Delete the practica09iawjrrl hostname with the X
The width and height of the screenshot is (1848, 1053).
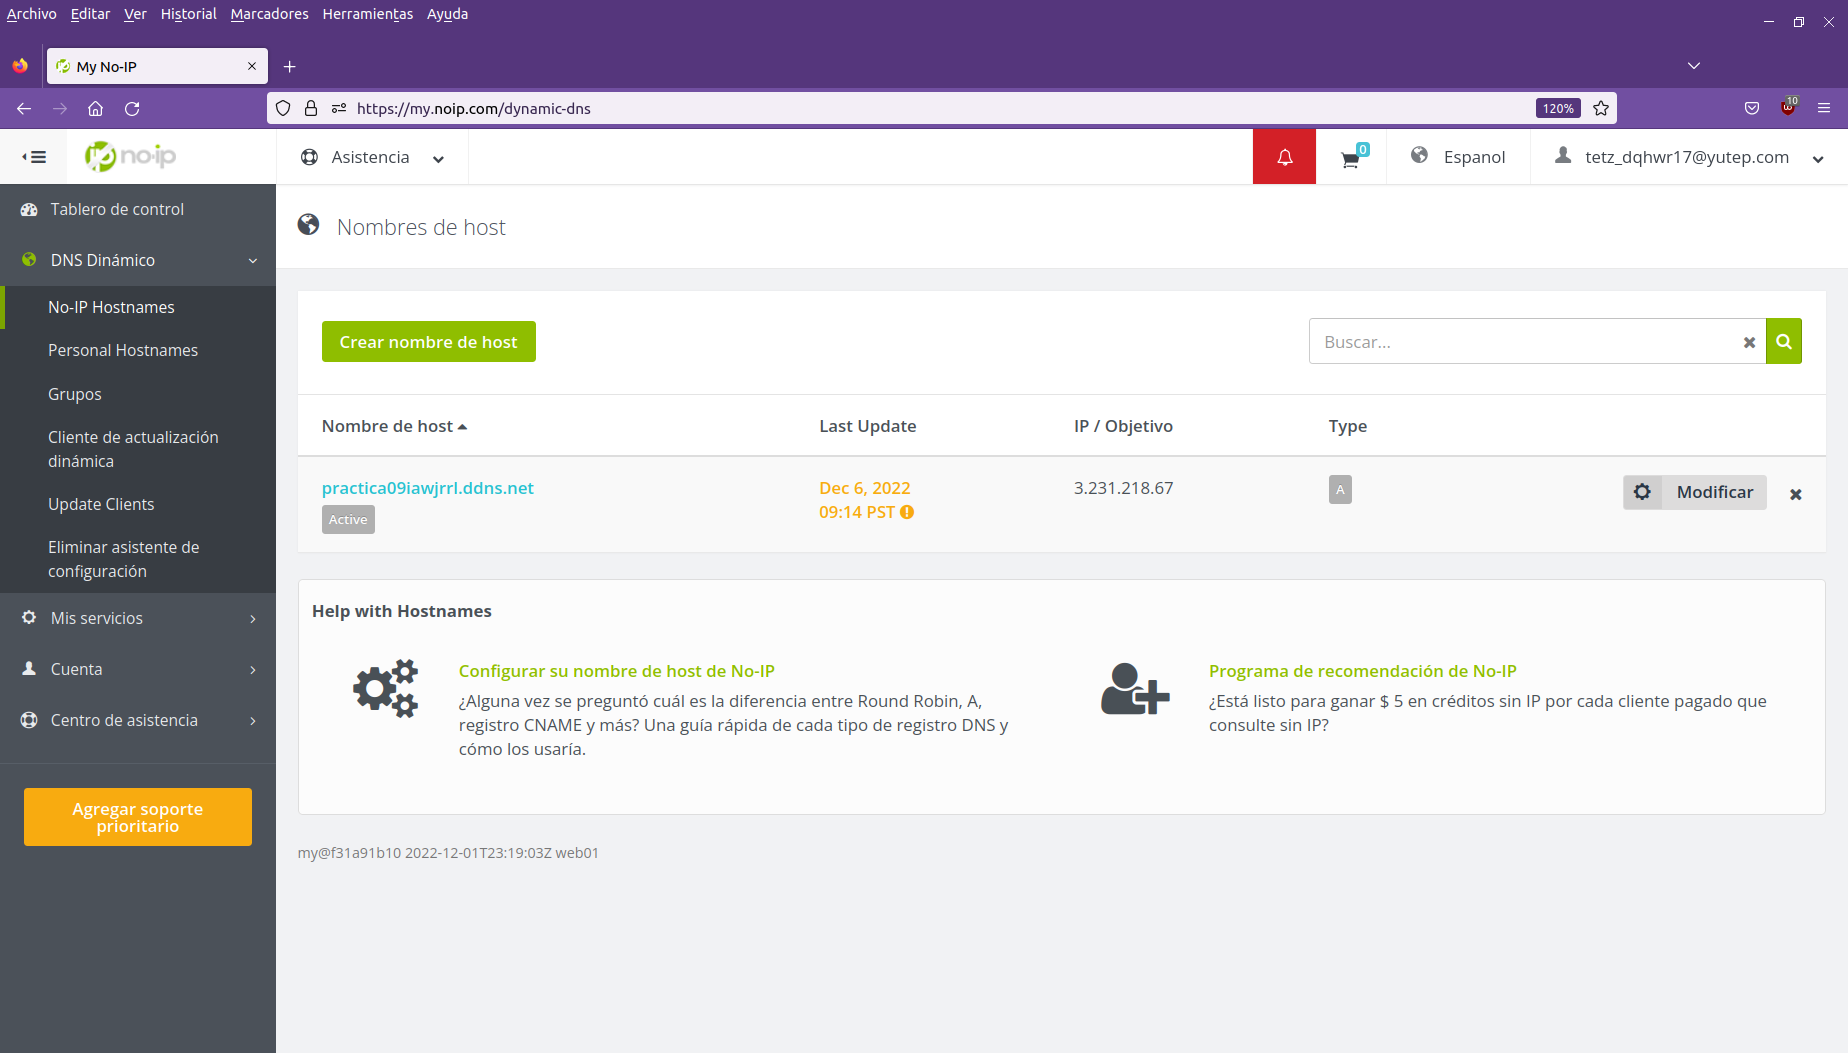[1796, 494]
